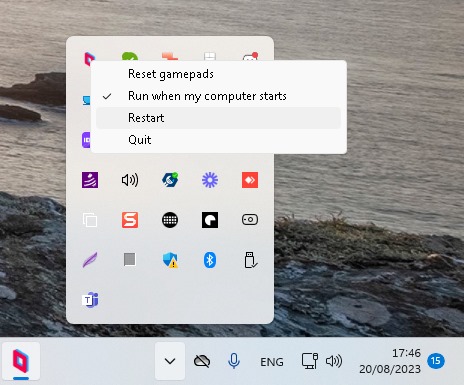Open the red AnyDesk tray icon
This screenshot has height=385, width=464.
click(250, 180)
